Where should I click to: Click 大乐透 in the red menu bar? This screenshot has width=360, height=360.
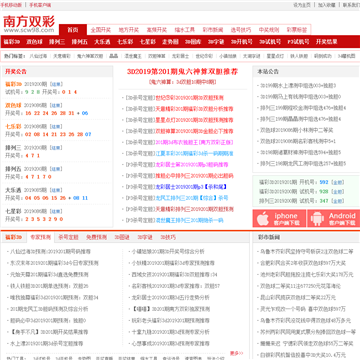click(x=102, y=42)
